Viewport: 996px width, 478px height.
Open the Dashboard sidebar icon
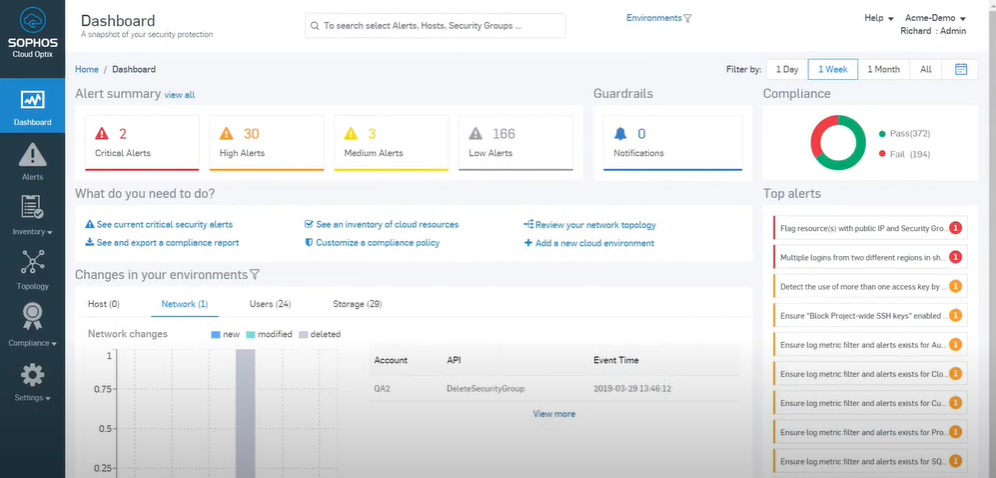pos(32,100)
